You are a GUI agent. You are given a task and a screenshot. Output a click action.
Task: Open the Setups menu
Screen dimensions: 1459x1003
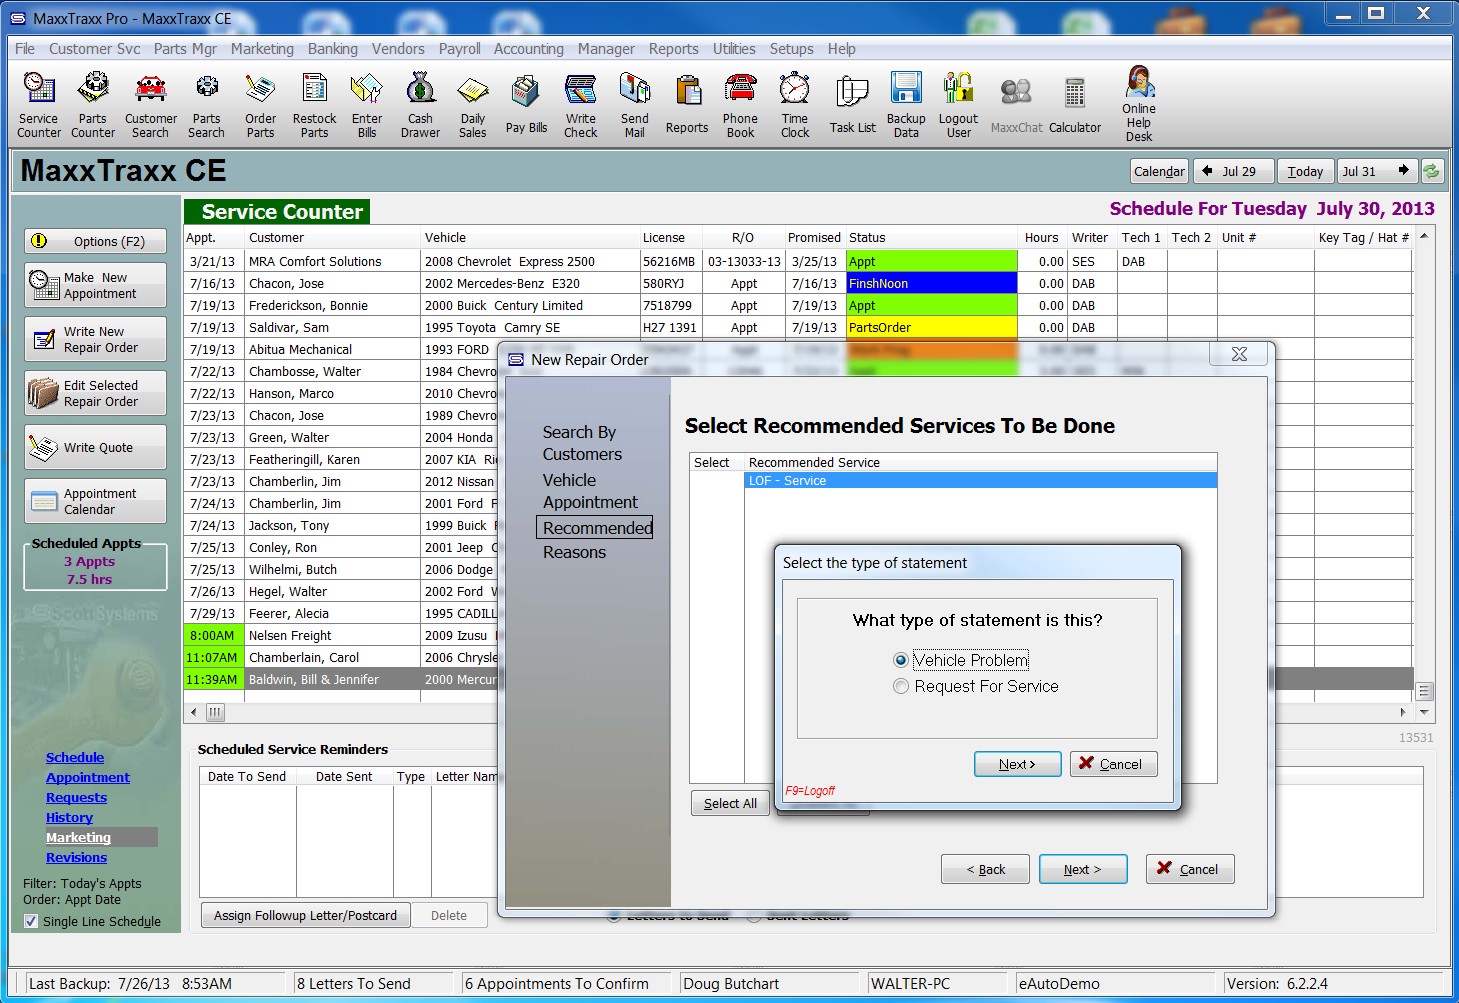point(791,49)
